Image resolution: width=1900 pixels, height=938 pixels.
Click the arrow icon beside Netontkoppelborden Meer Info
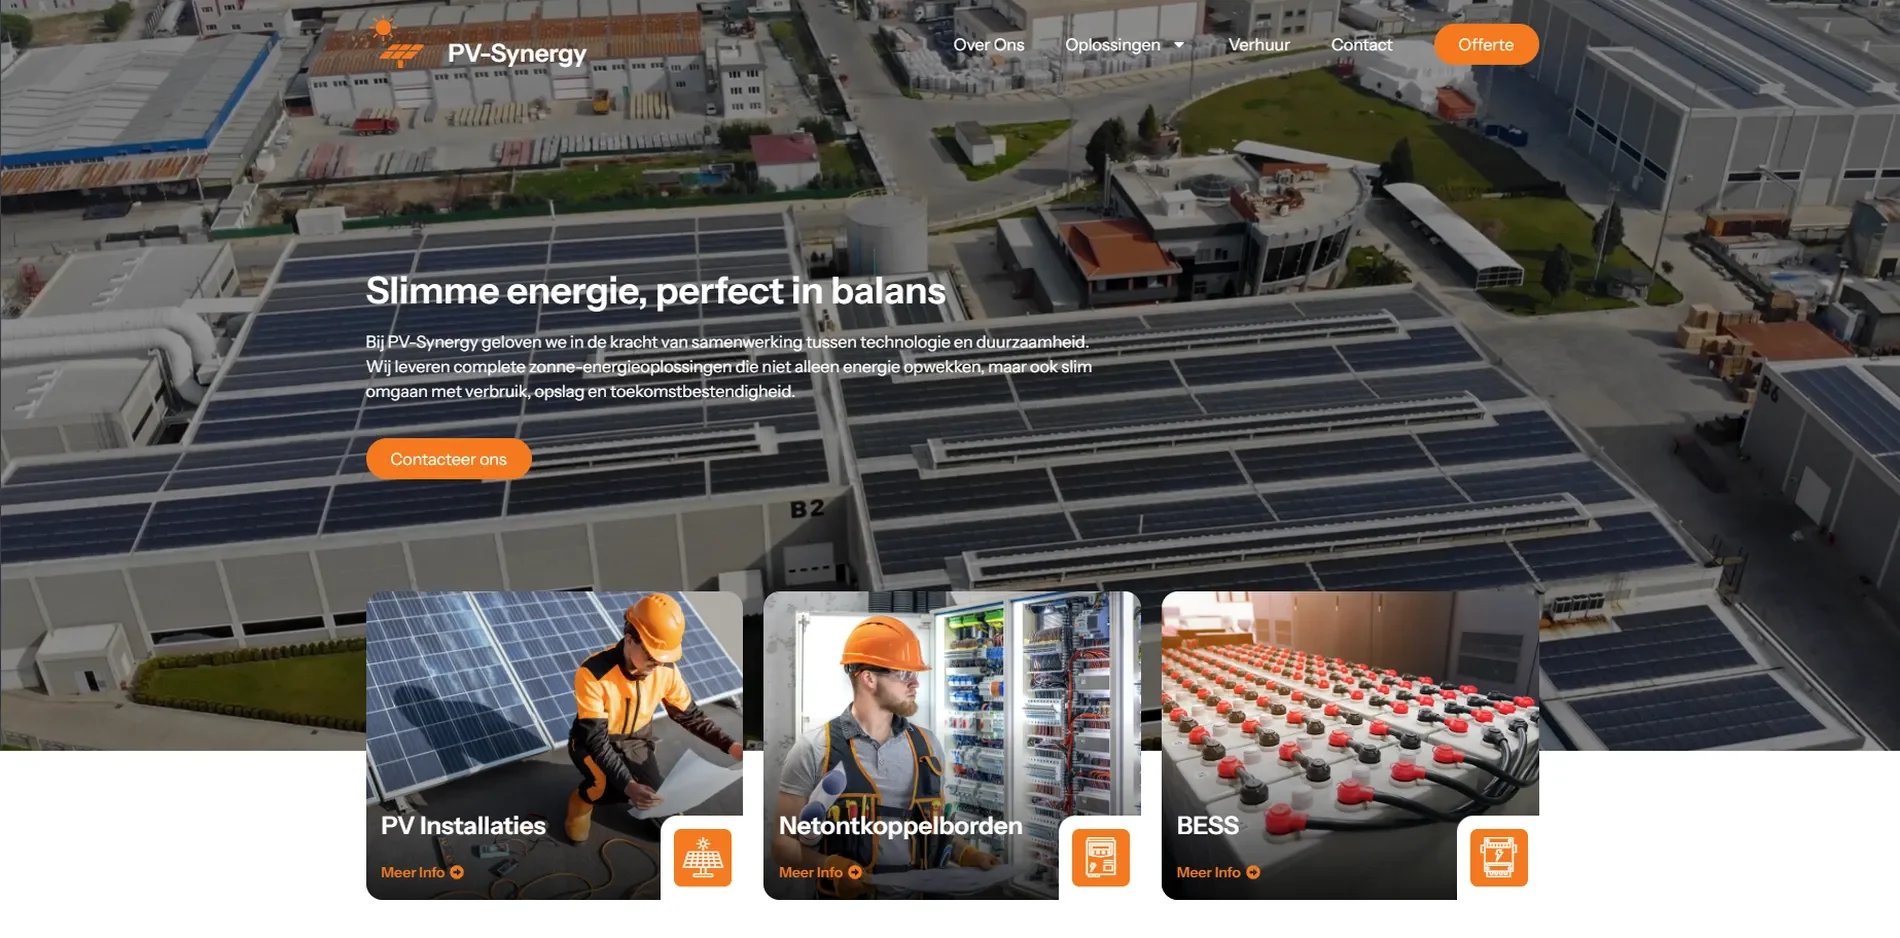tap(855, 872)
